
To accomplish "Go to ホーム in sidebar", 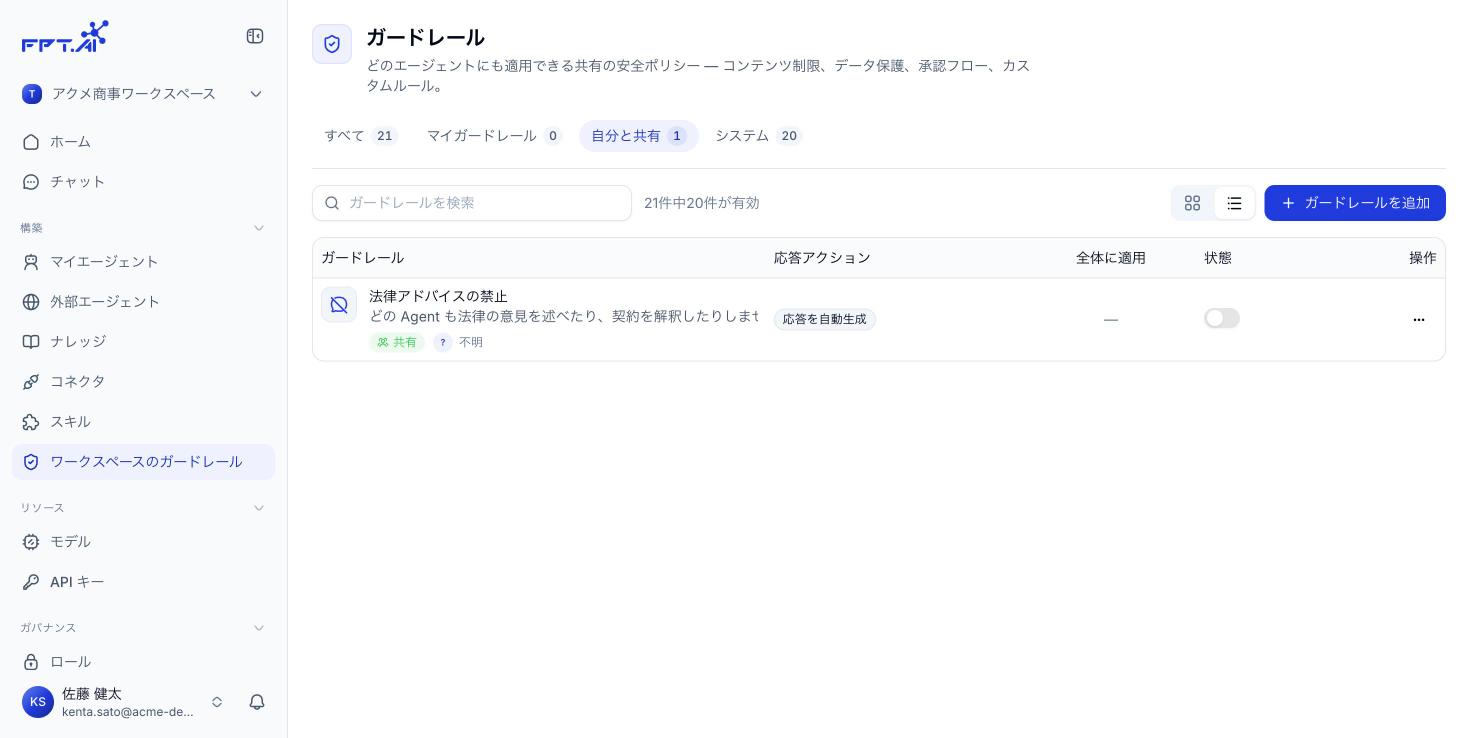I will [143, 142].
